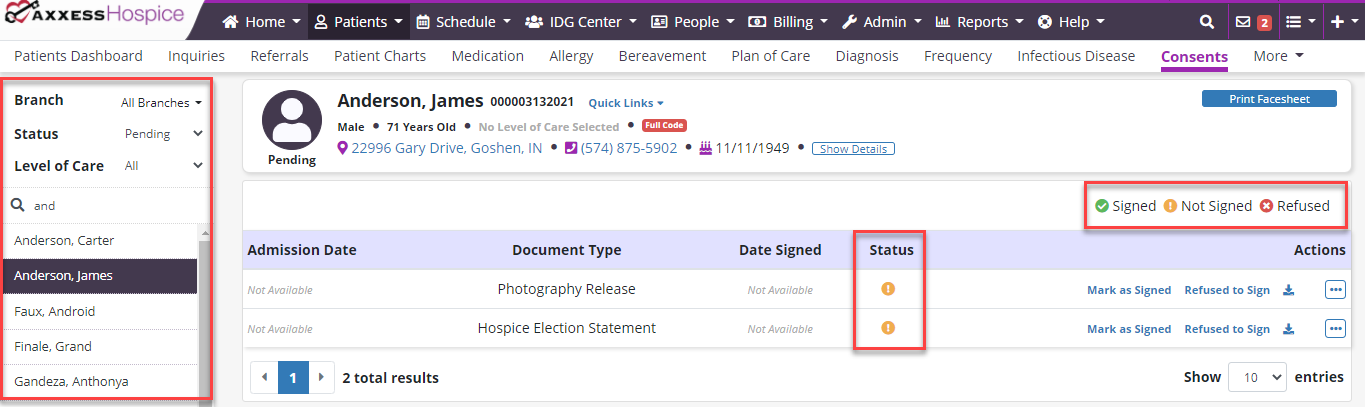Open more actions for Photography Release row
This screenshot has height=407, width=1365.
point(1335,290)
